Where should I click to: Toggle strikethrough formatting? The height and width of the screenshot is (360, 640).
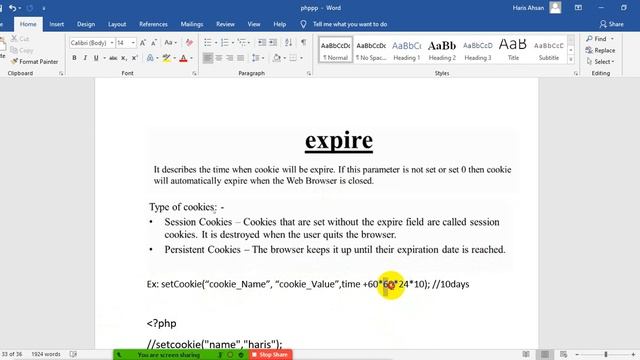(113, 58)
